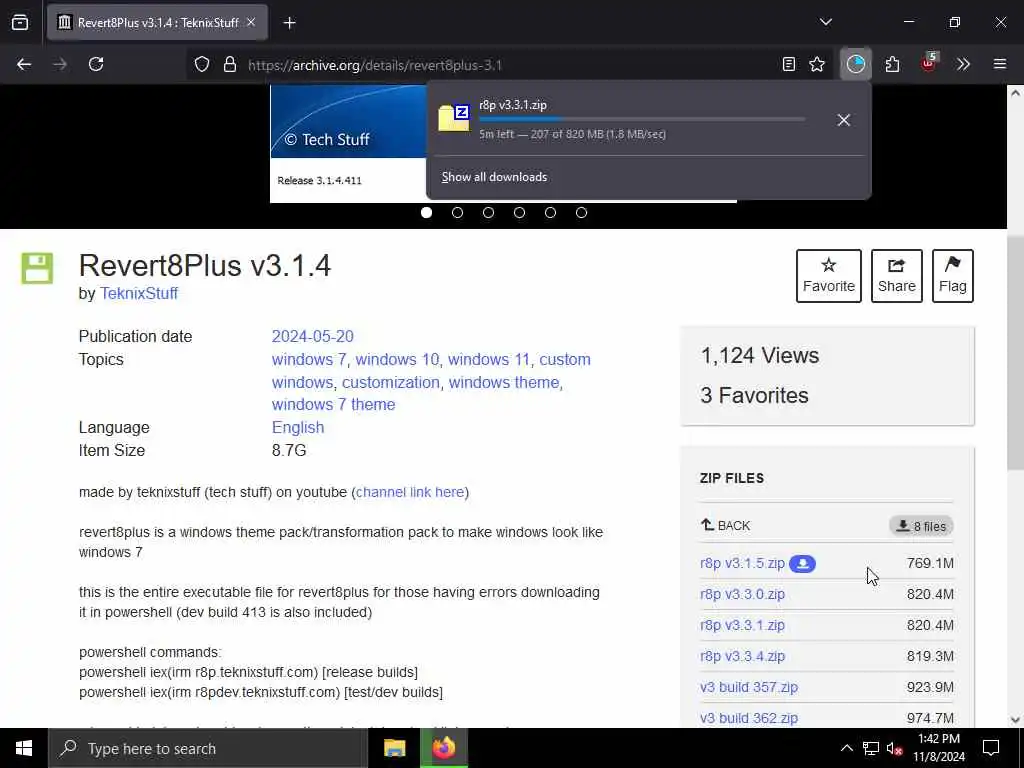1024x768 pixels.
Task: Download v3 build 362.zip
Action: tap(748, 718)
